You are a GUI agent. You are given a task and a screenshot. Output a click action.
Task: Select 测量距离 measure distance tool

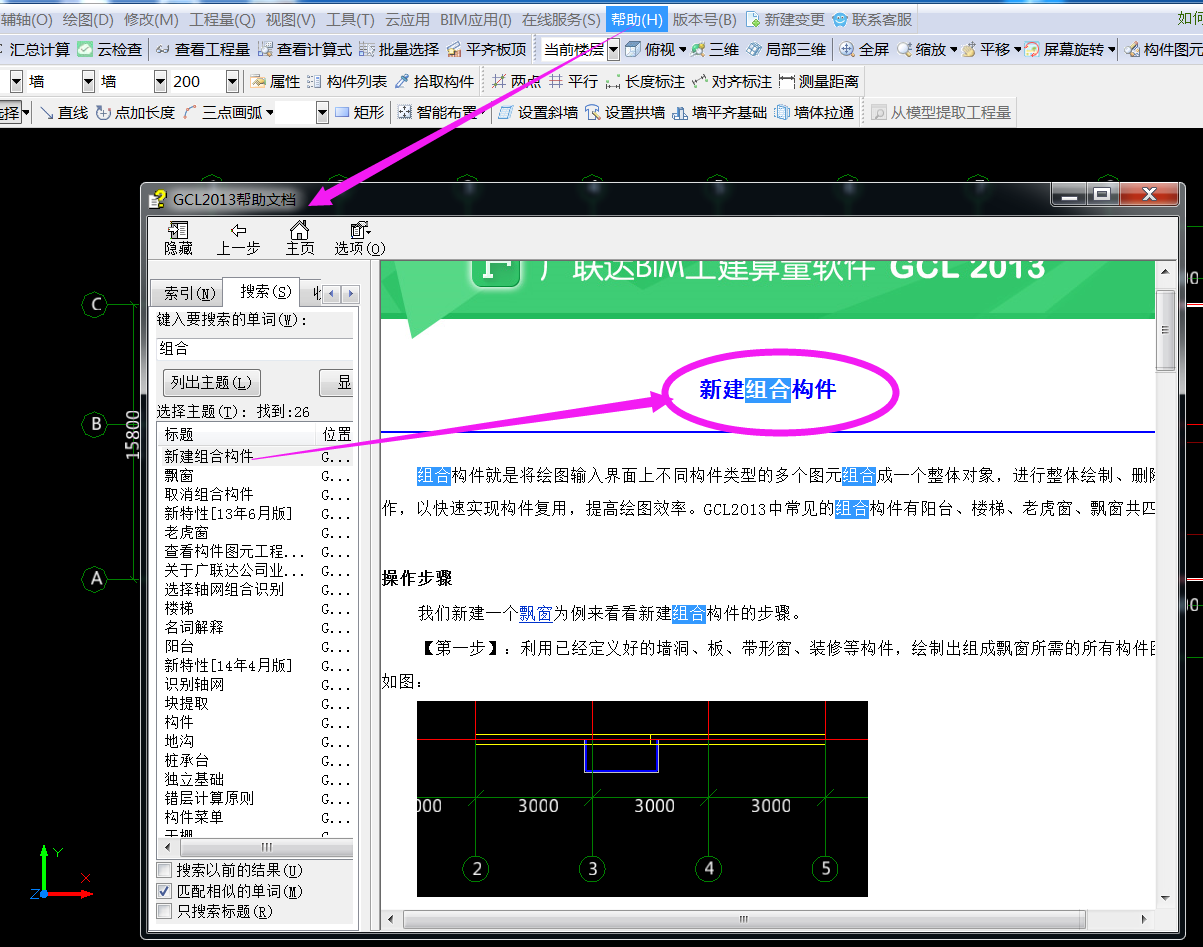pos(818,81)
